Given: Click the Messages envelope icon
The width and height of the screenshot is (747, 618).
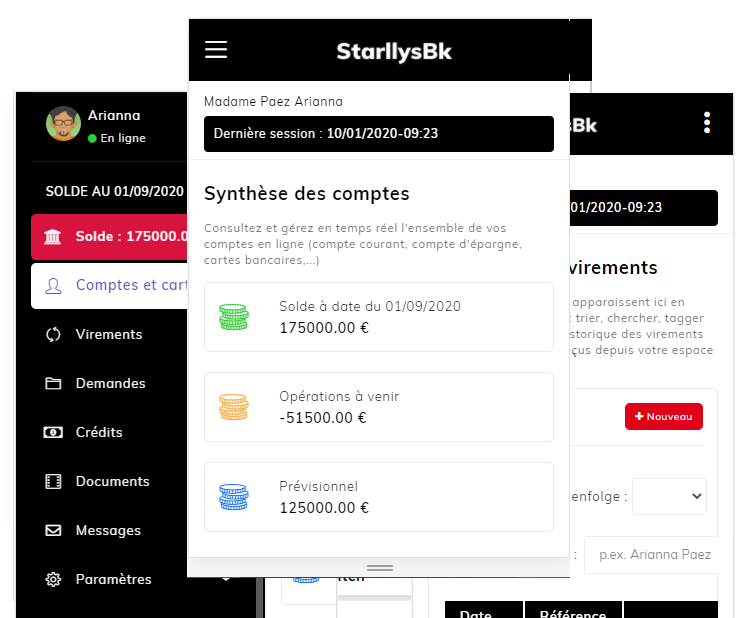Looking at the screenshot, I should click(x=54, y=531).
